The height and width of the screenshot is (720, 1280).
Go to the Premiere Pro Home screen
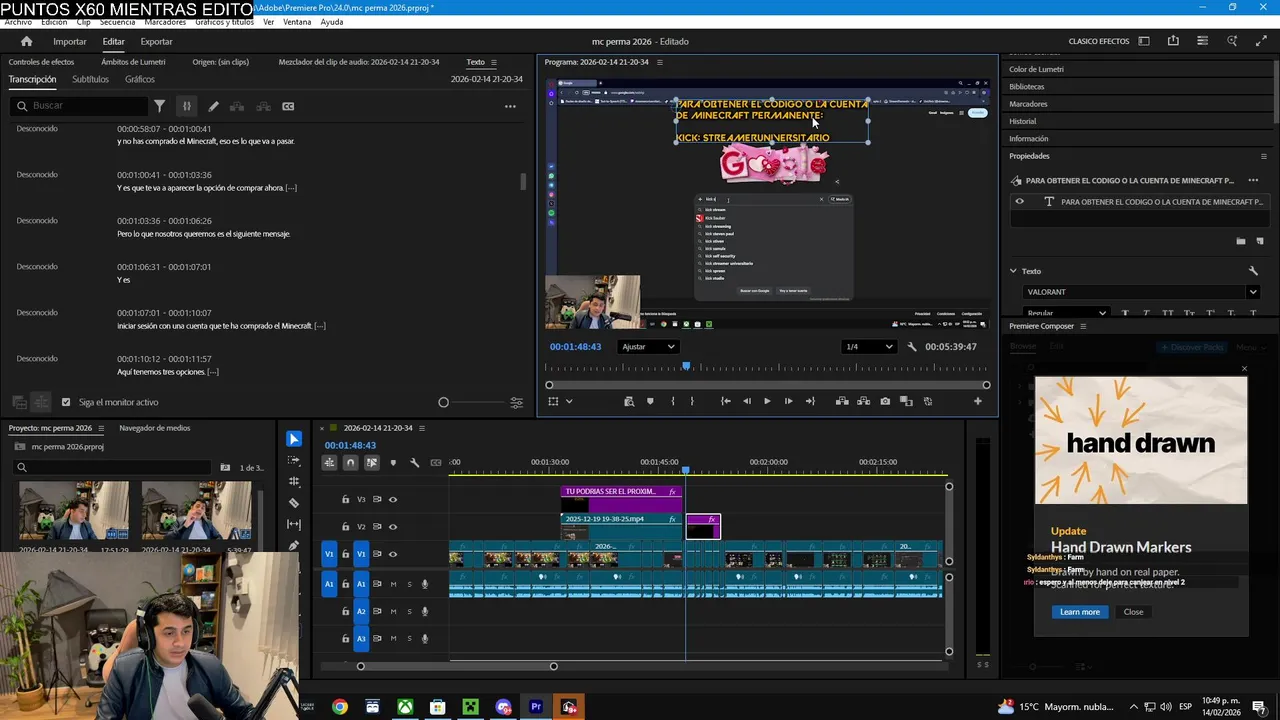(26, 41)
